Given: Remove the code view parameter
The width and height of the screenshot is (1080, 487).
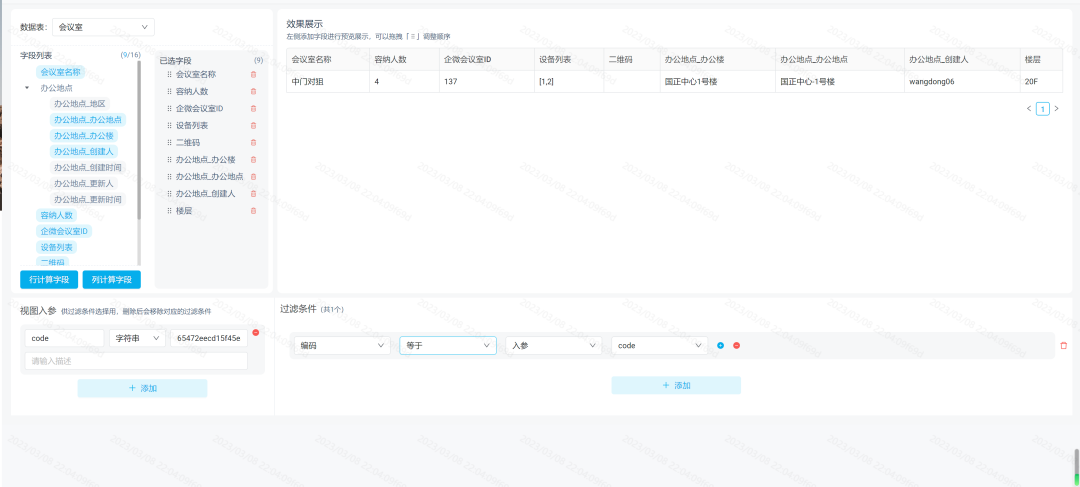Looking at the screenshot, I should (256, 332).
